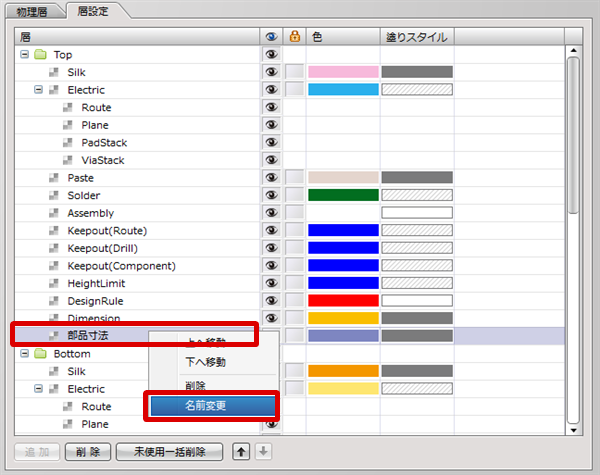Collapse the Top layer group
The height and width of the screenshot is (475, 600).
click(24, 55)
